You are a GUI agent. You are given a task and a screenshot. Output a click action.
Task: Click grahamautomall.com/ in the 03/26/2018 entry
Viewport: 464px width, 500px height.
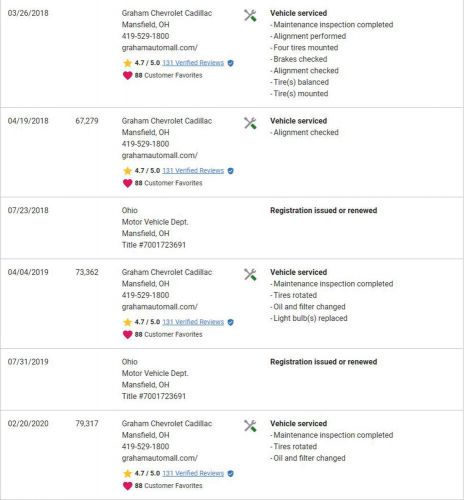pyautogui.click(x=160, y=48)
